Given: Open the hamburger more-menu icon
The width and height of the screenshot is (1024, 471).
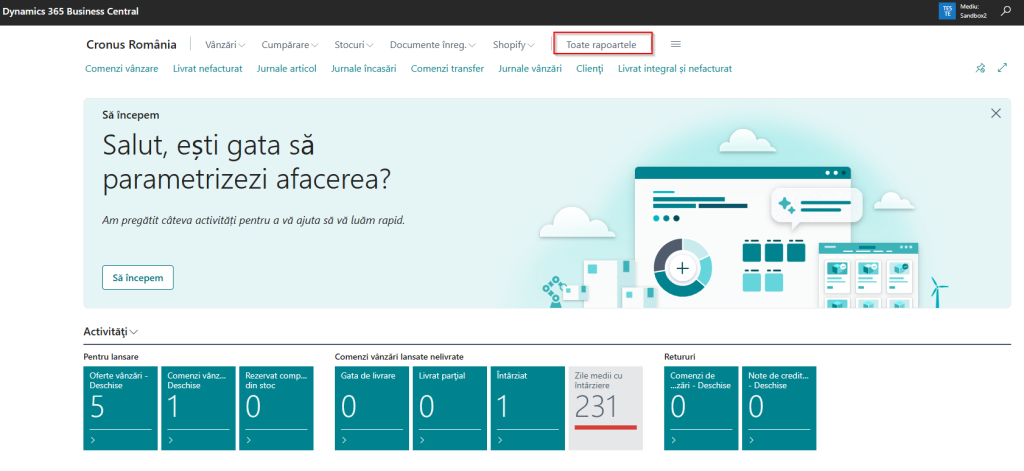Looking at the screenshot, I should [x=676, y=44].
